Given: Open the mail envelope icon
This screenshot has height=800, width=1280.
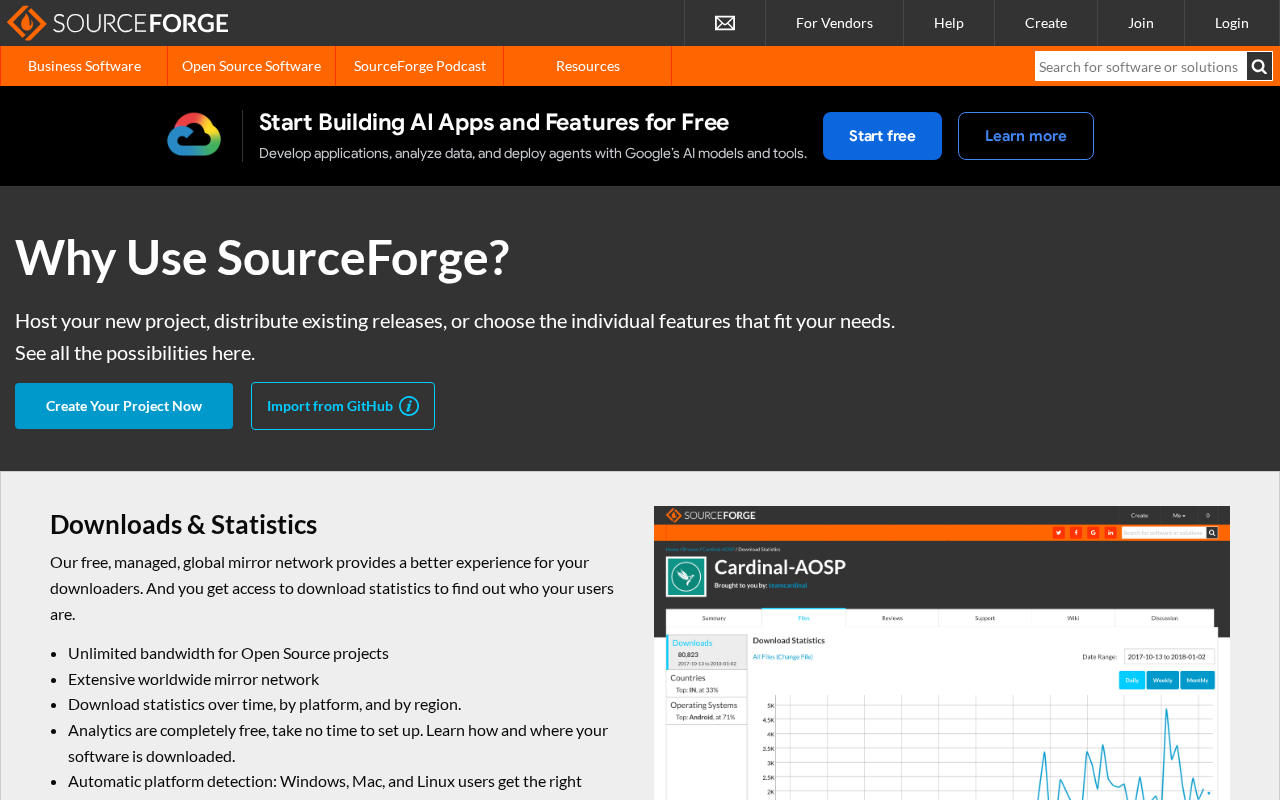Looking at the screenshot, I should [725, 23].
